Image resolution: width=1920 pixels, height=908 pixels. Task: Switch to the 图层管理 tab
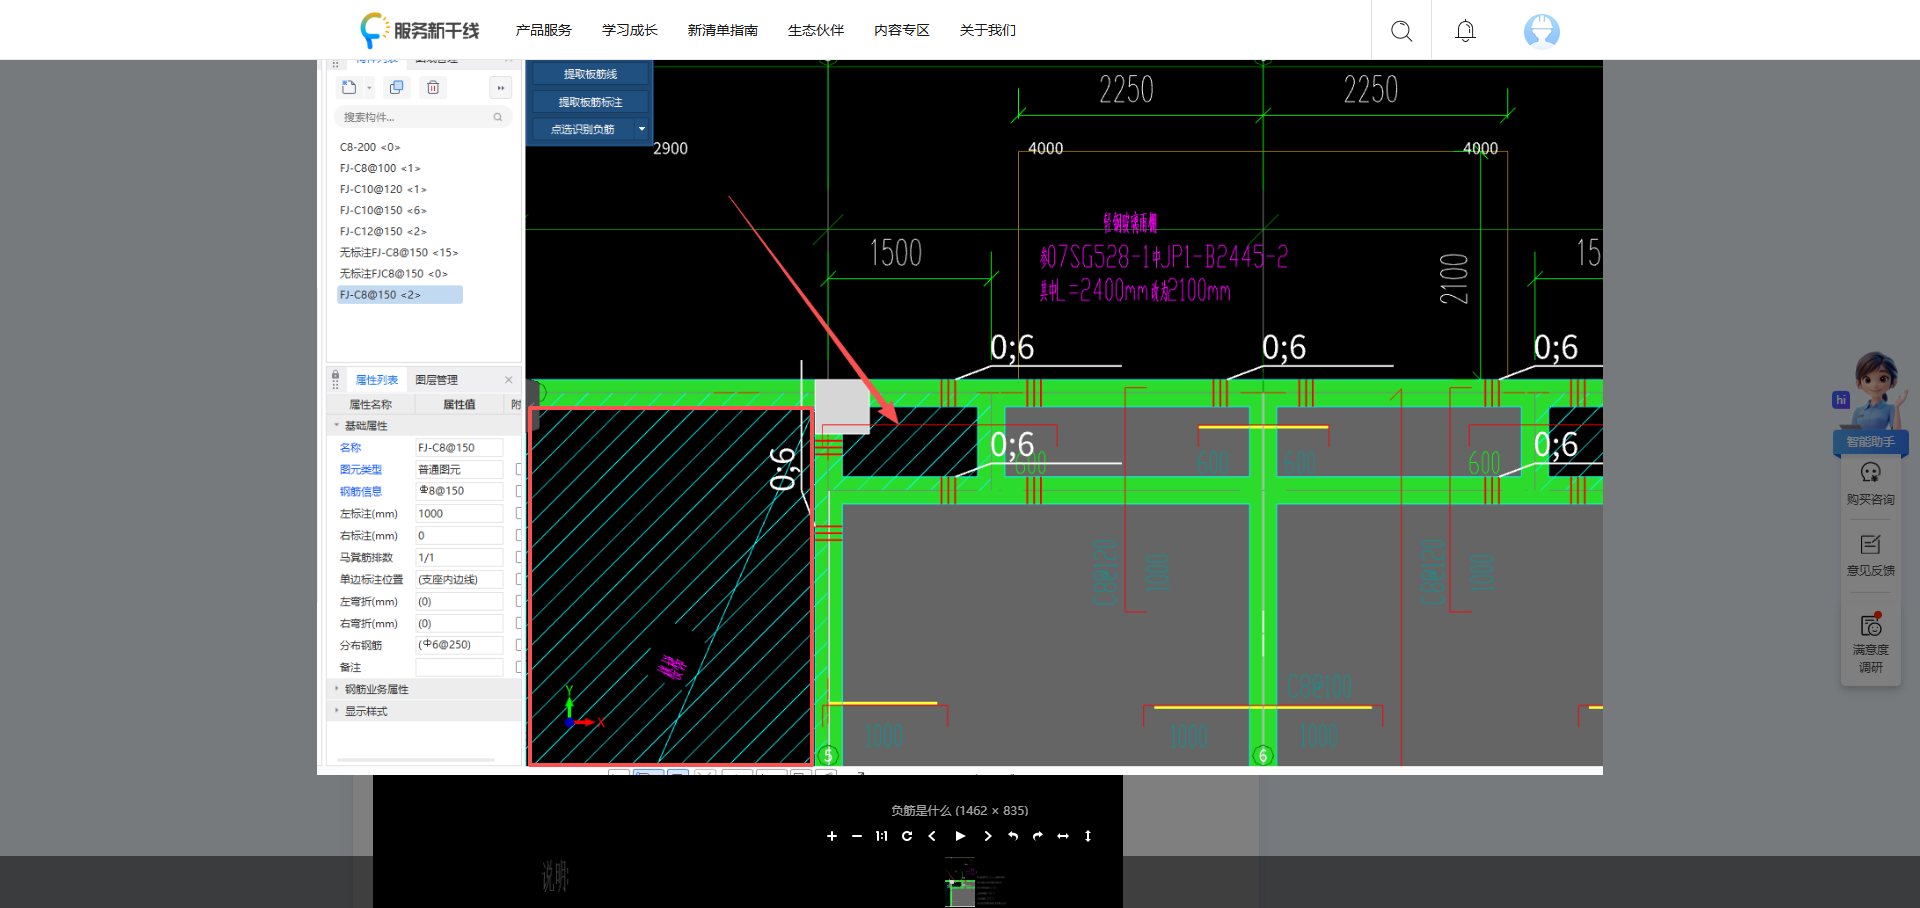[437, 380]
